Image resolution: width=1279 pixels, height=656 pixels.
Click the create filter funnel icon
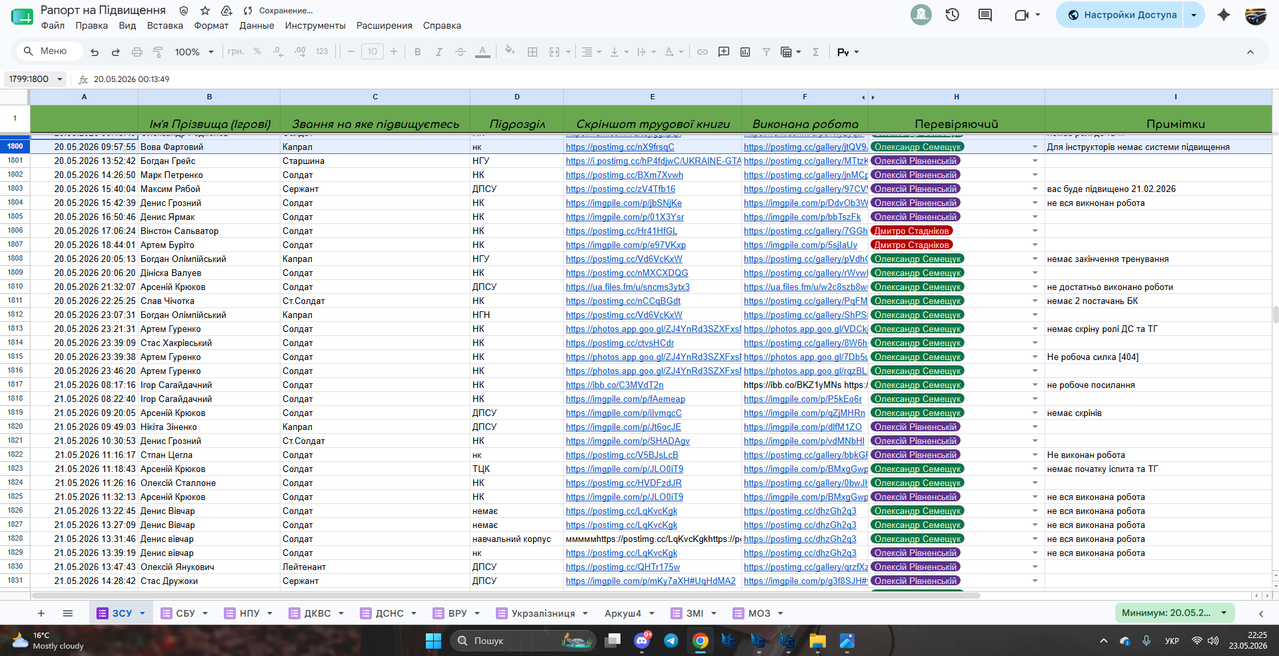coord(766,52)
